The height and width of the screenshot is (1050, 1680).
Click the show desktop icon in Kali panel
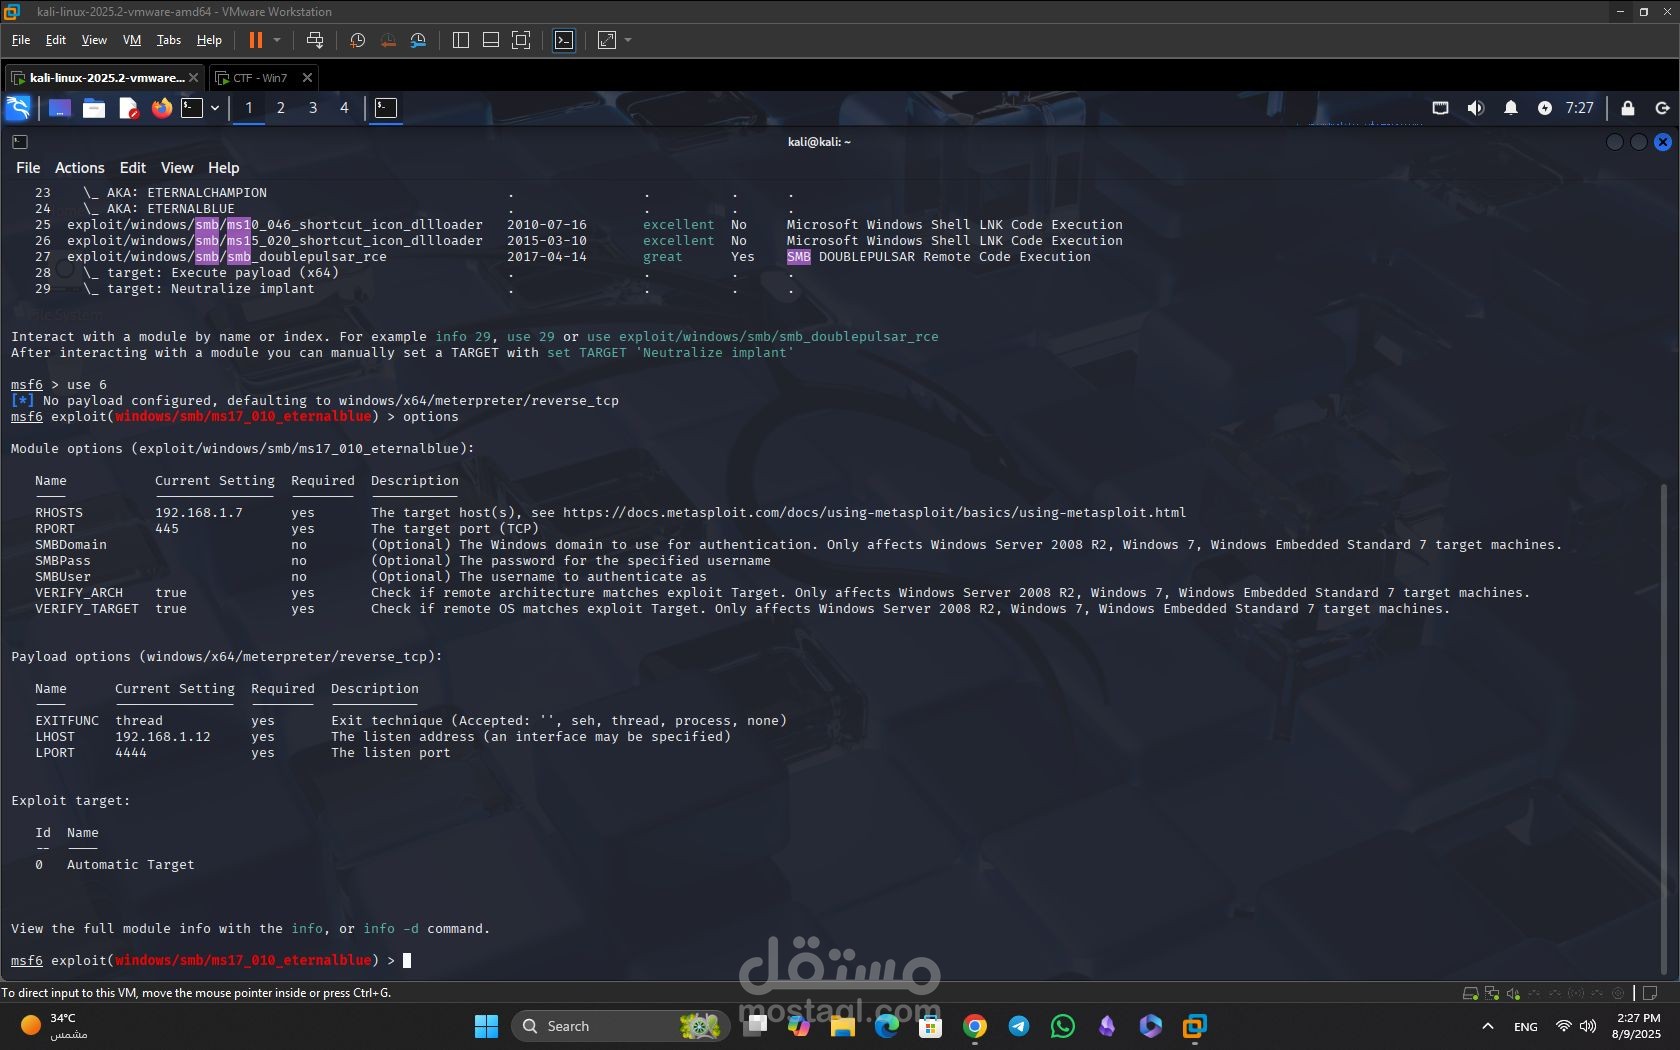[60, 108]
